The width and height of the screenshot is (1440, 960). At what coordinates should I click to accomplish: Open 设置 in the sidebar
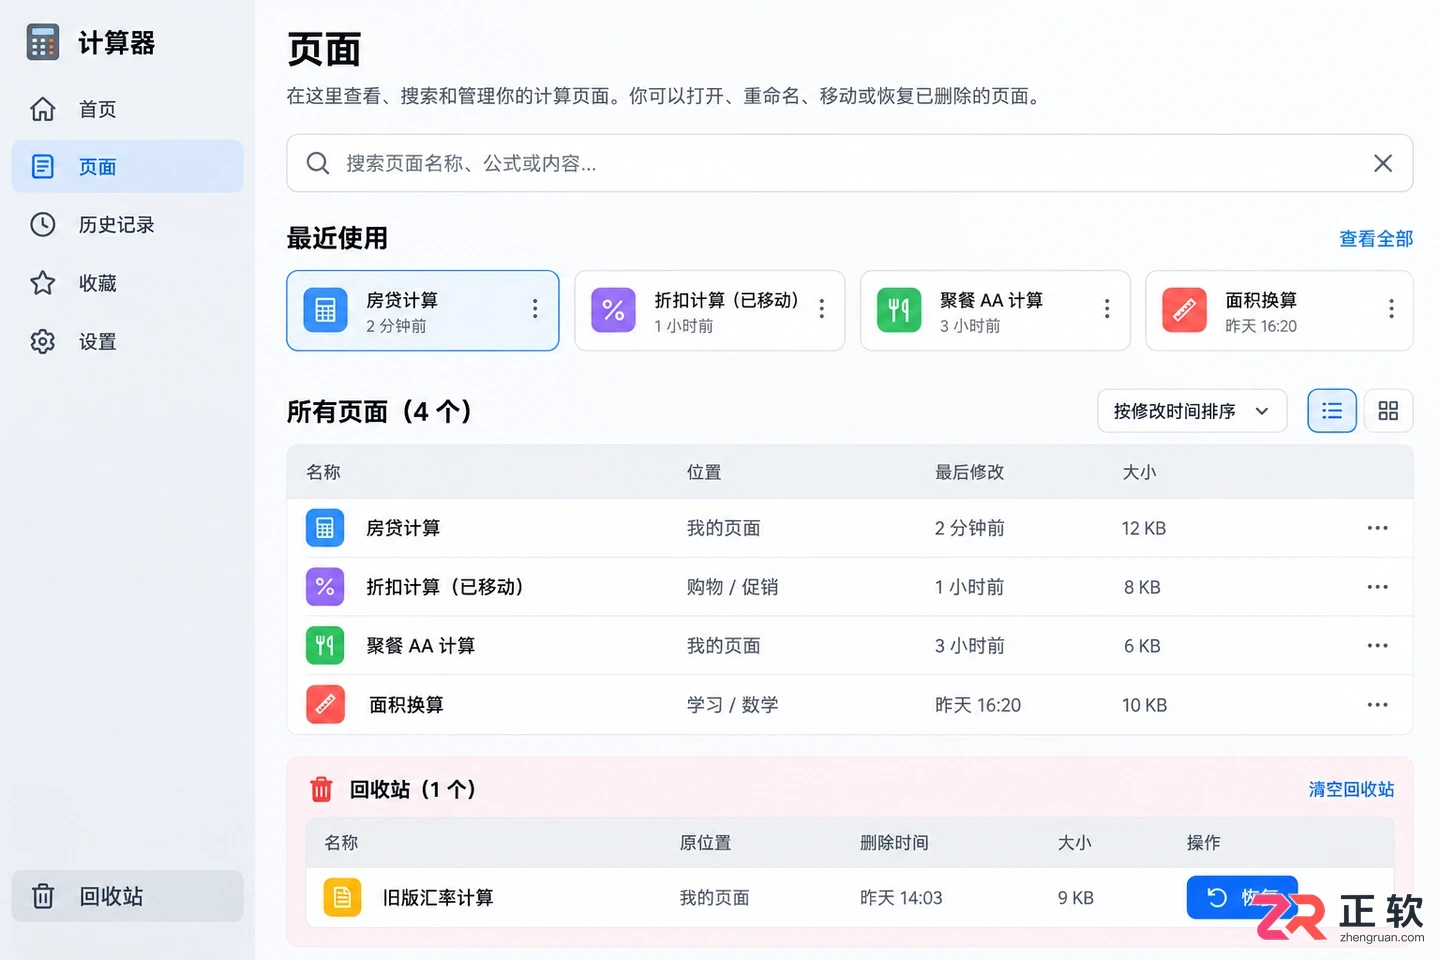(x=127, y=341)
